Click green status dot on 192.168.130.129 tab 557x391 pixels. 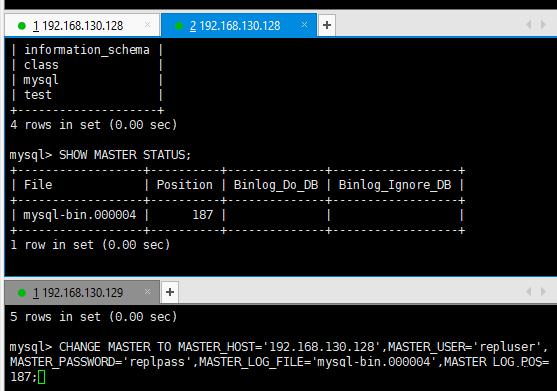pos(22,293)
